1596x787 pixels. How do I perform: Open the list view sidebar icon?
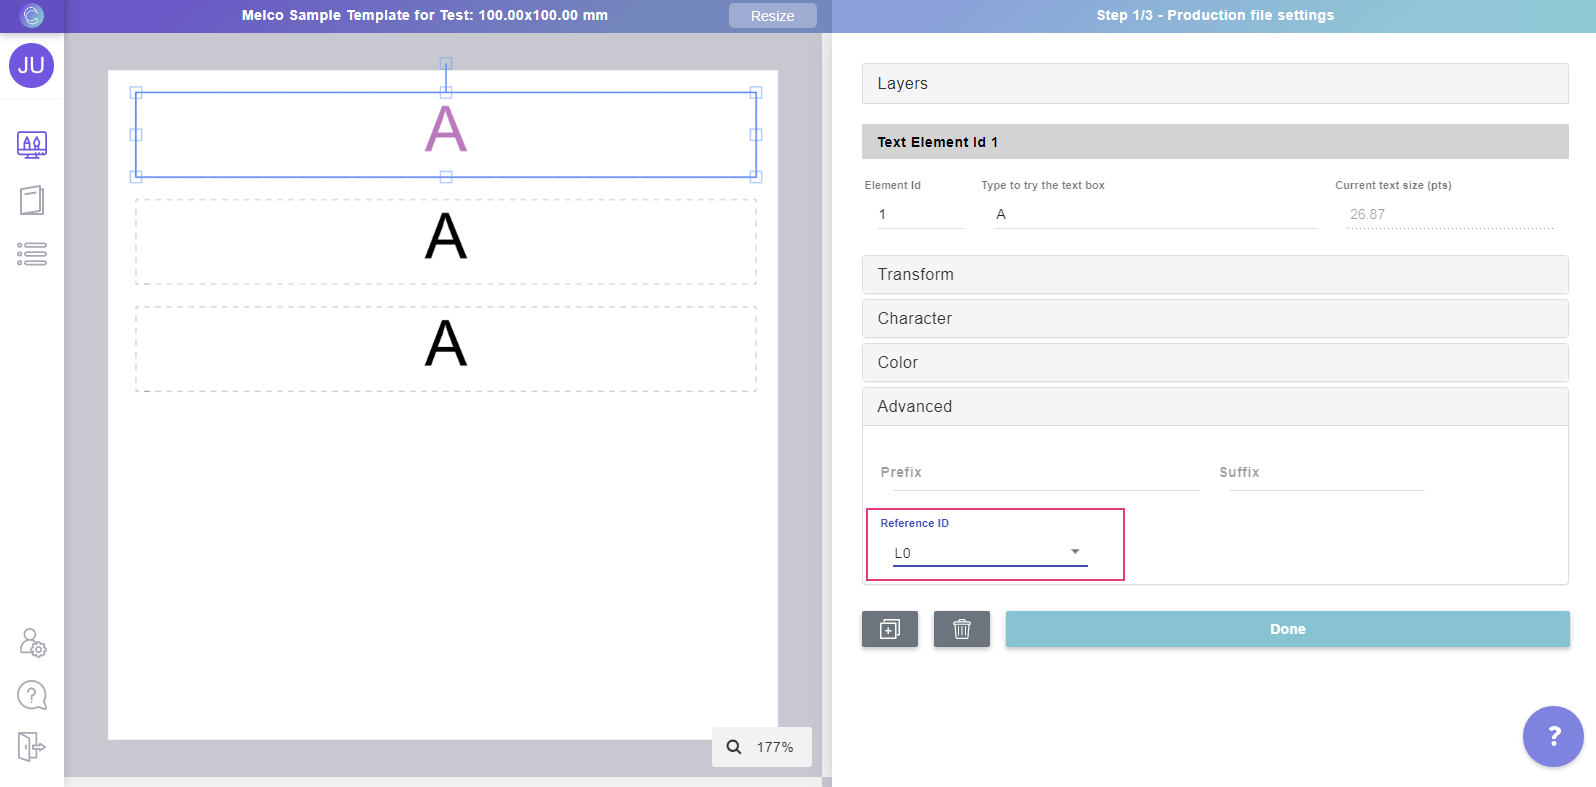click(32, 254)
